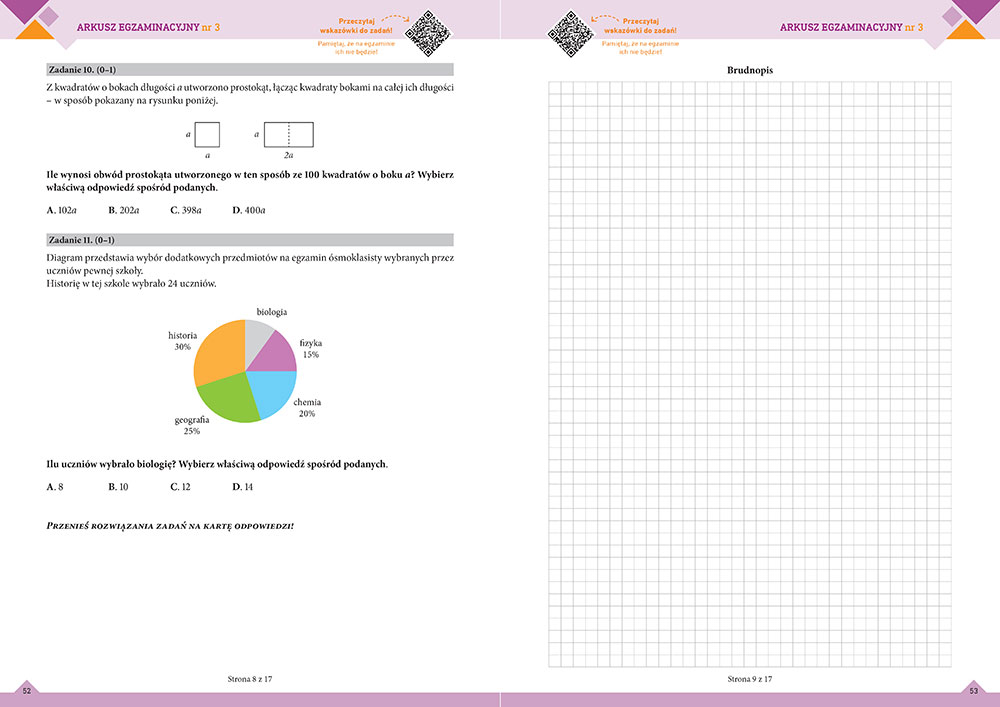The height and width of the screenshot is (707, 1000).
Task: Click the rectangle figure labeled 2a
Action: [289, 135]
